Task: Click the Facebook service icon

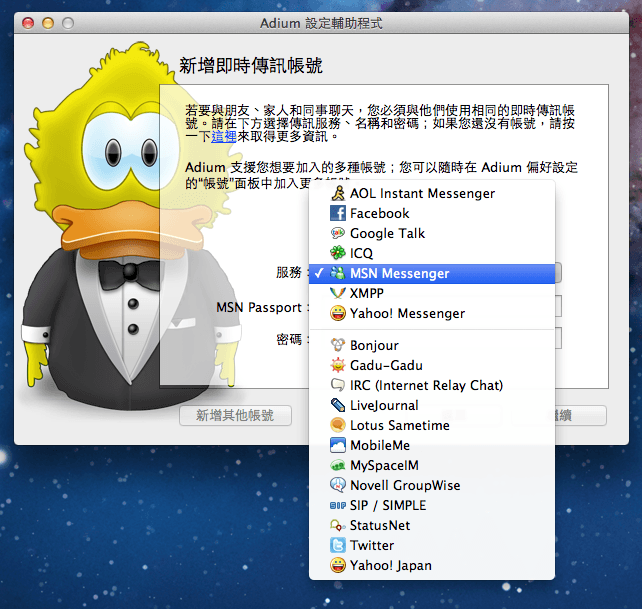Action: pos(338,213)
